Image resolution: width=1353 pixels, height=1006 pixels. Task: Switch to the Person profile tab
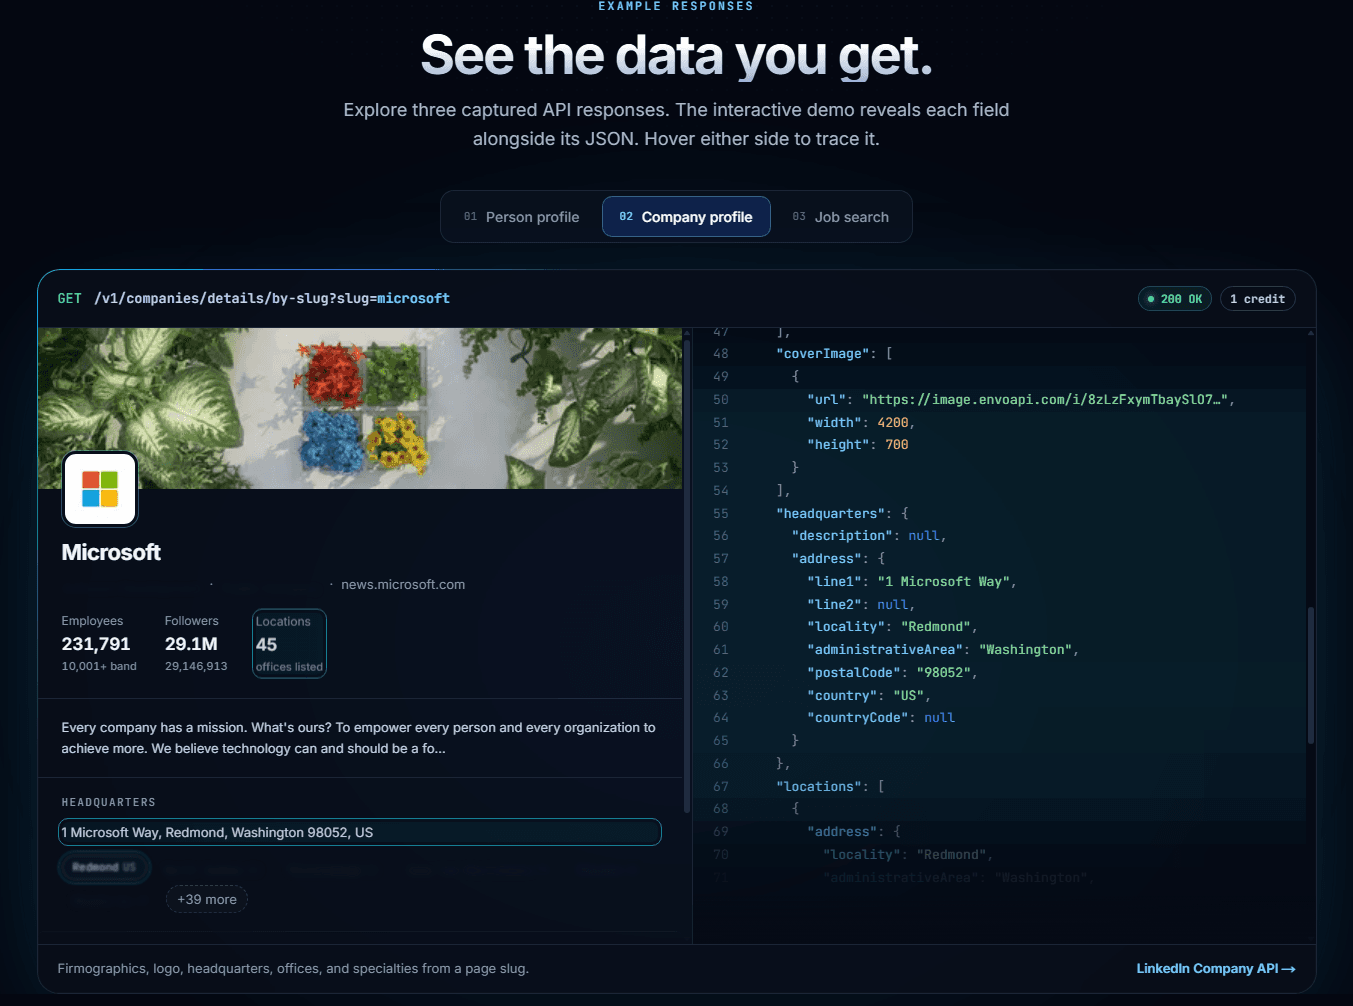click(x=522, y=217)
